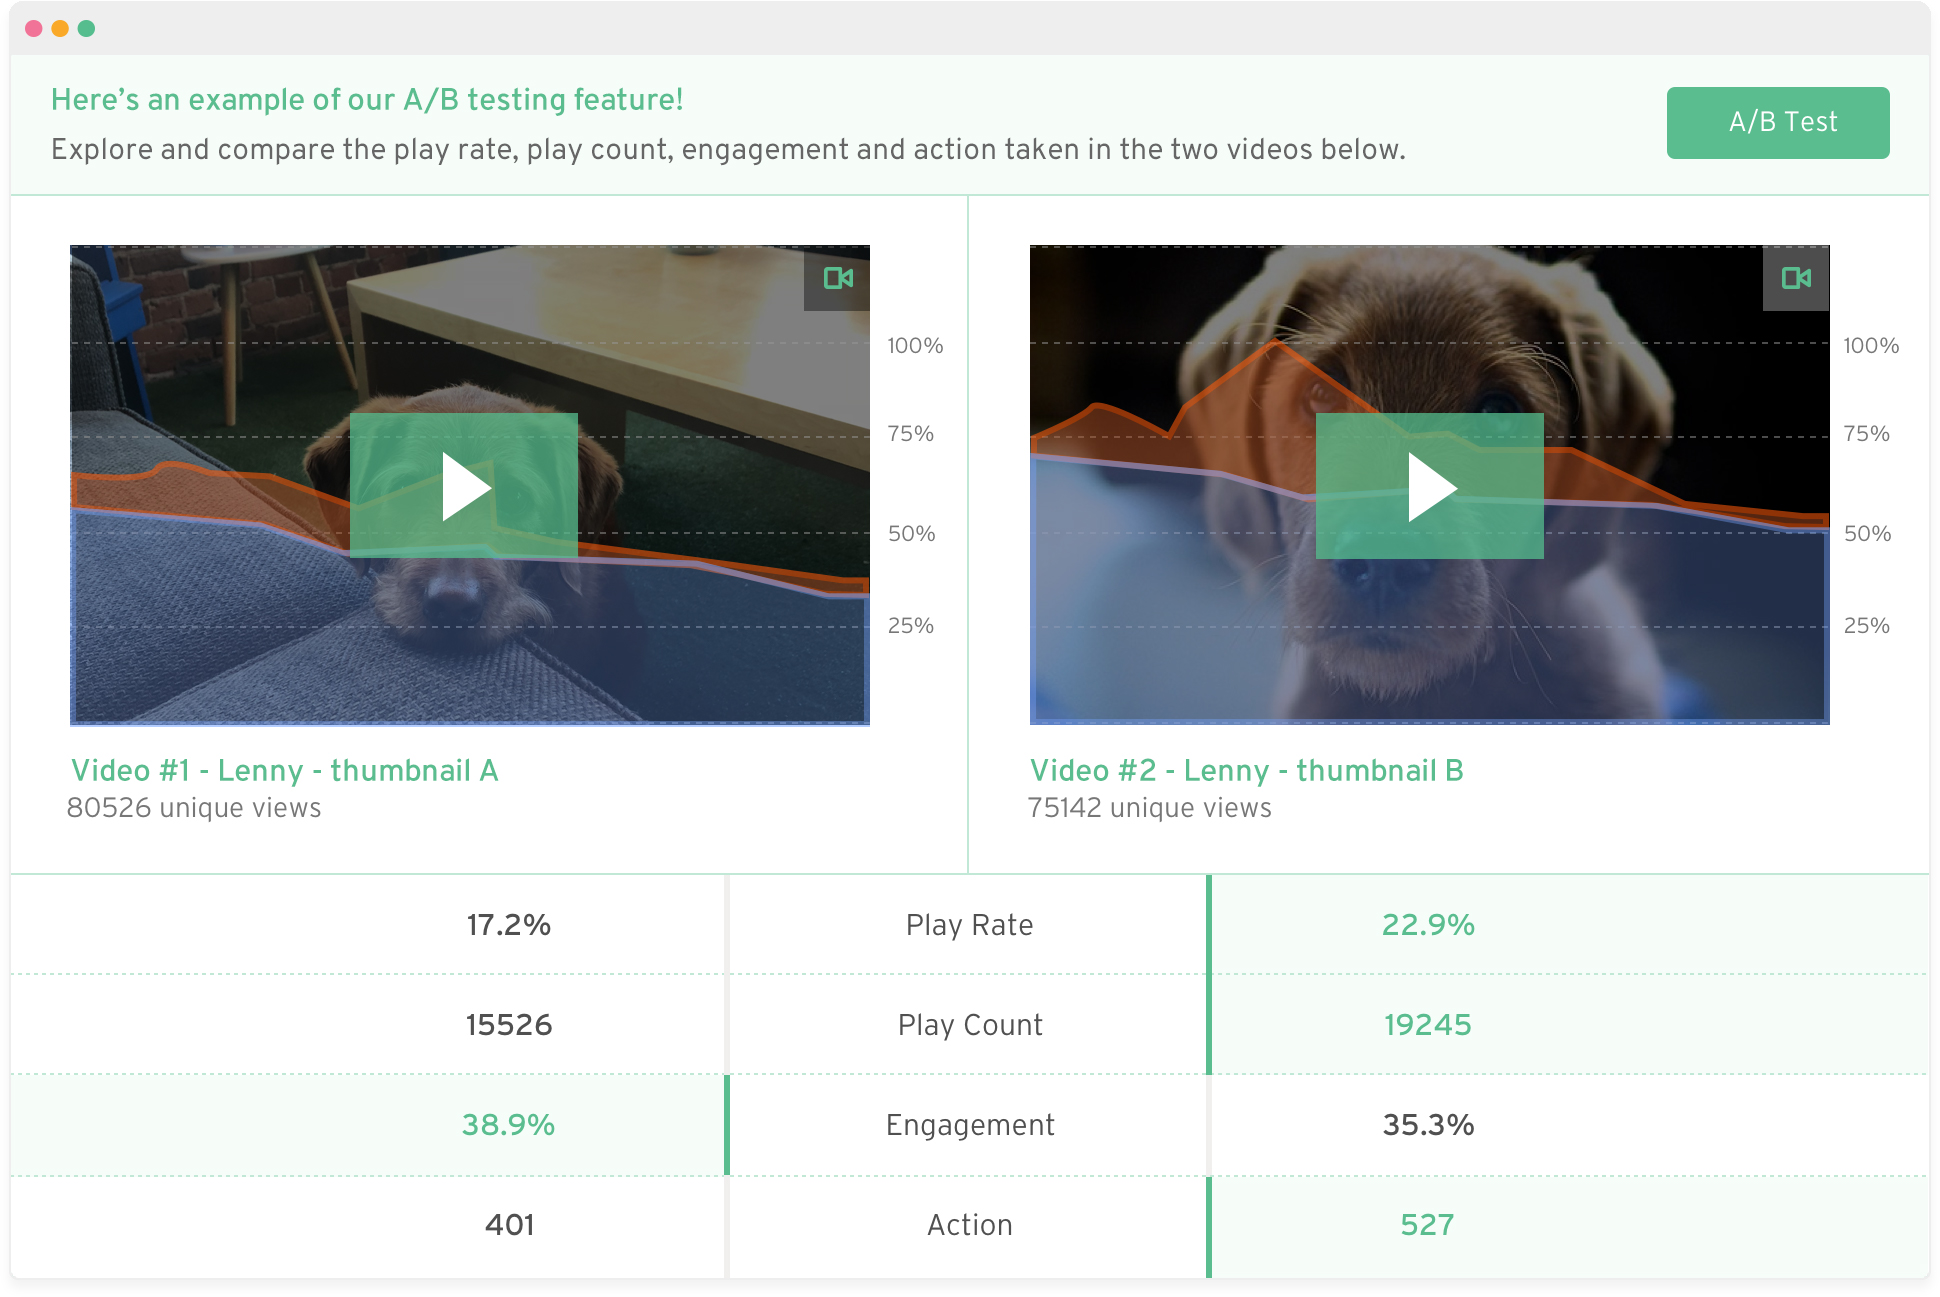Screen dimensions: 1940x1297
Task: Click the 15526 play count value
Action: coord(508,1025)
